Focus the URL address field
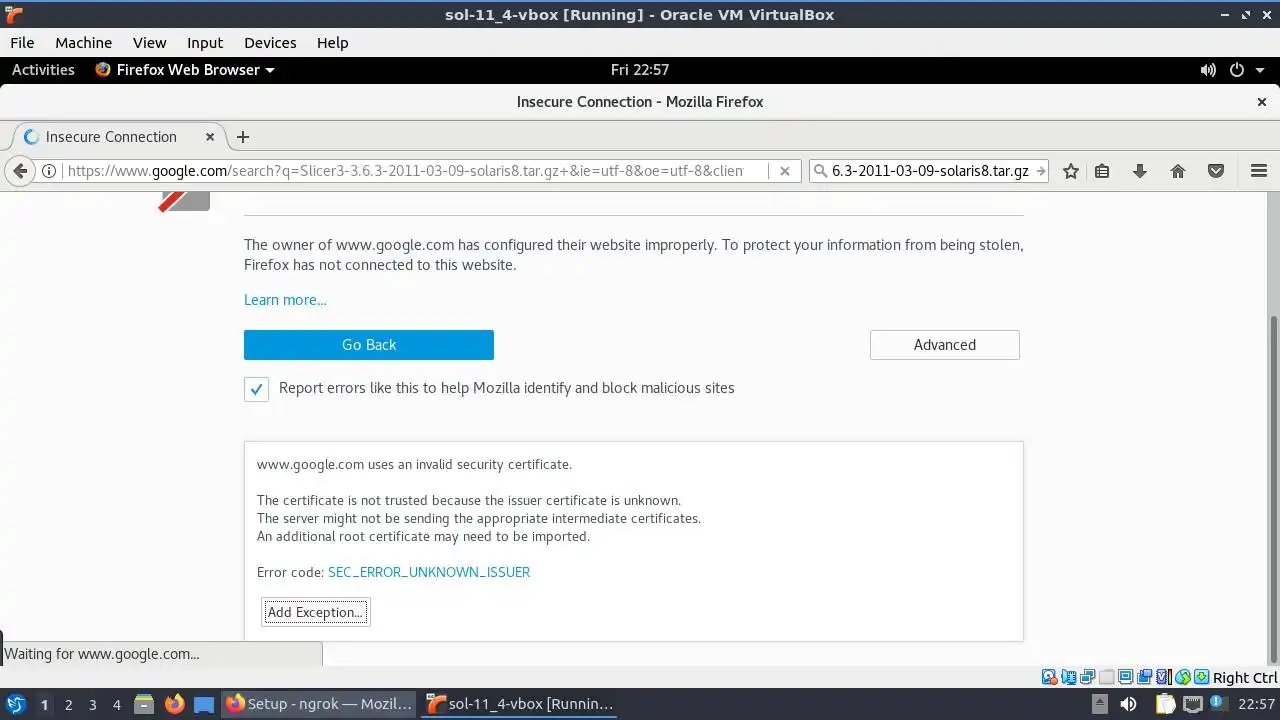 (405, 171)
